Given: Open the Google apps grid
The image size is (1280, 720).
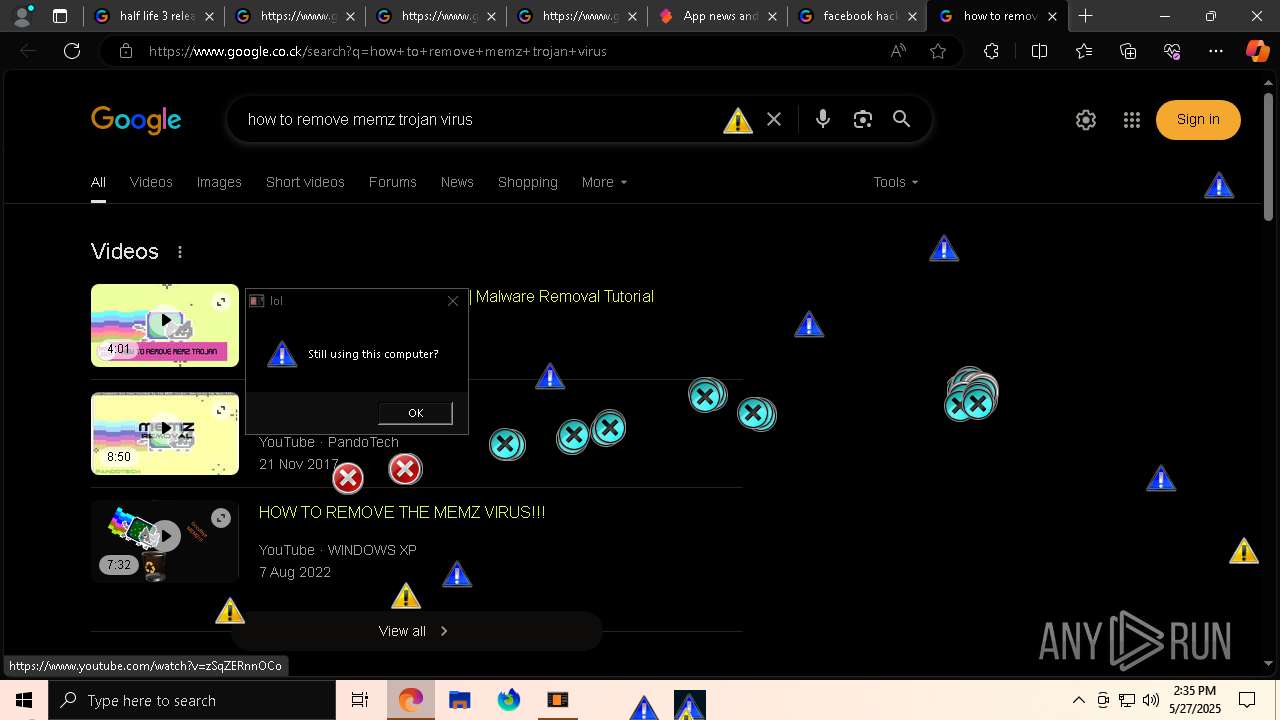Looking at the screenshot, I should (x=1132, y=120).
